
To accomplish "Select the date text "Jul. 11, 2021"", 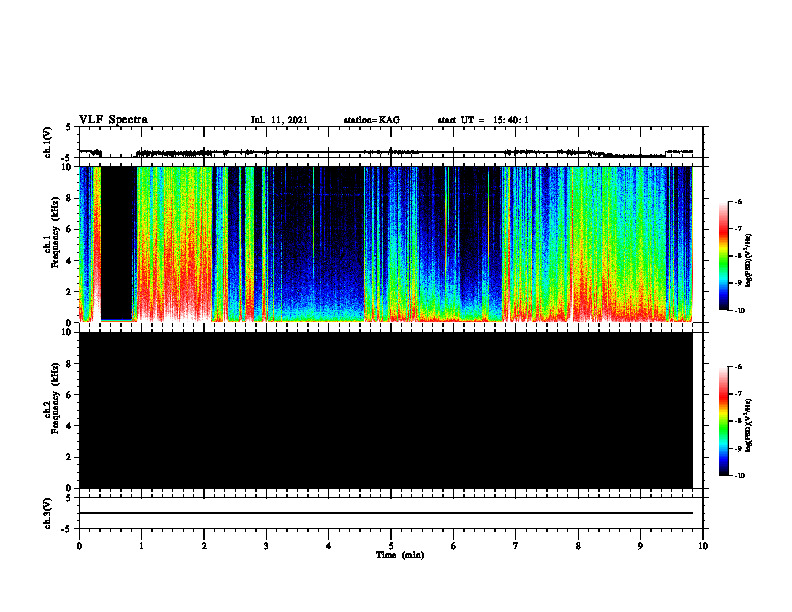I will pos(279,120).
